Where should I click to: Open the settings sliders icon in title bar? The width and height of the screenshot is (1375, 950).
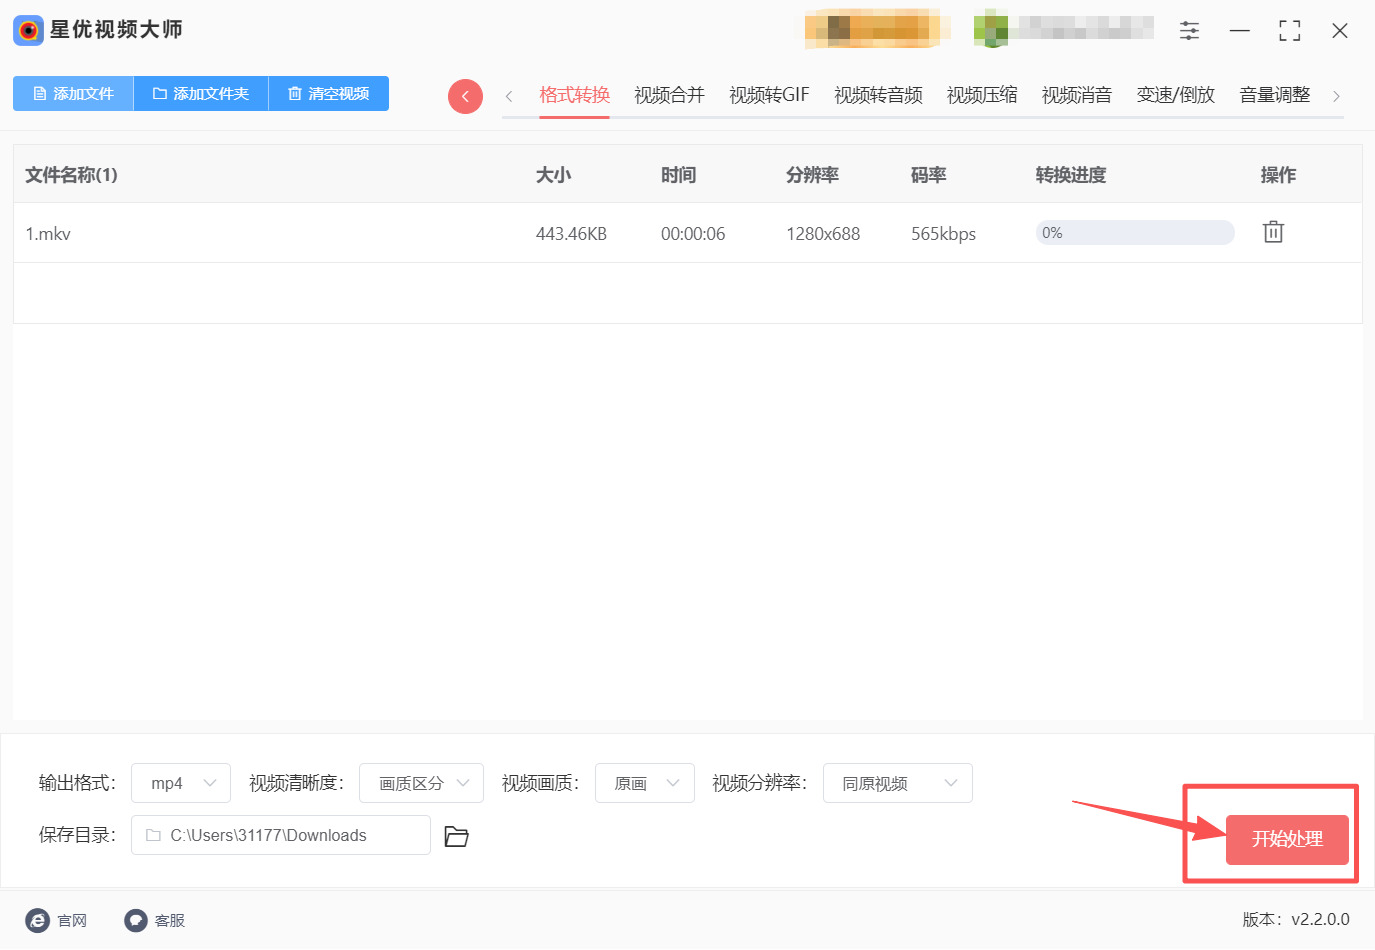click(1189, 31)
